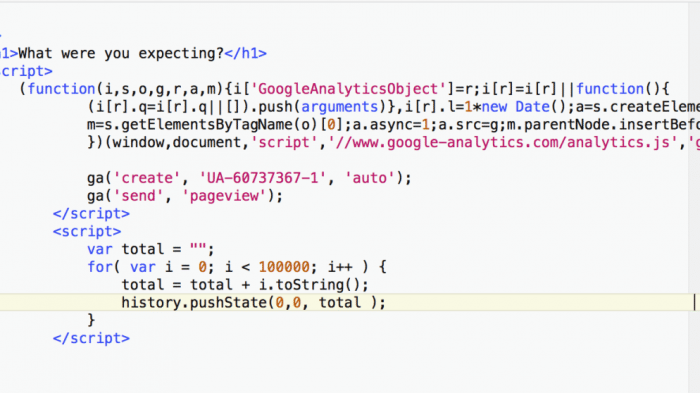Screen dimensions: 700x393
Task: Click the 'for(' keyword of the loop
Action: 104,267
